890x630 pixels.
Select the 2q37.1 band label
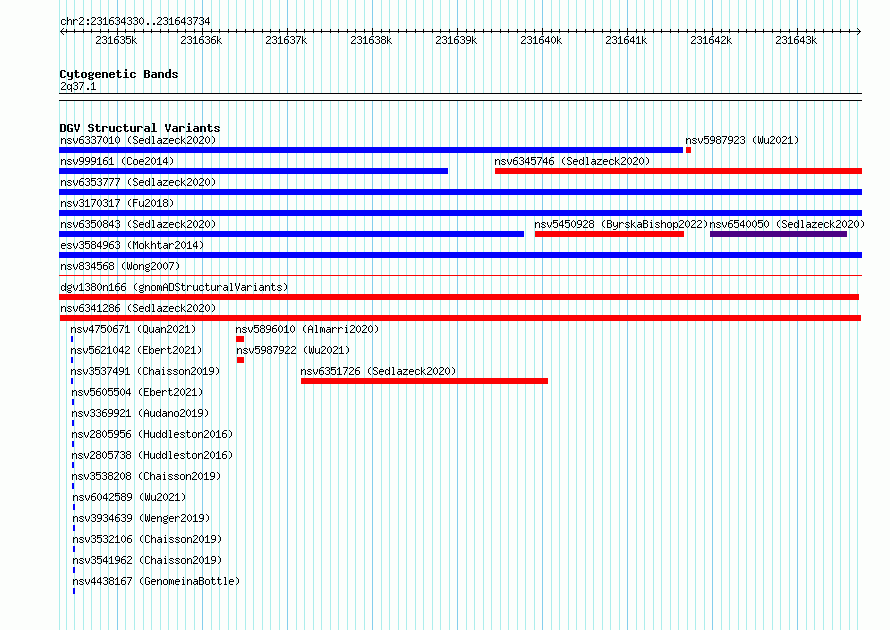(78, 86)
